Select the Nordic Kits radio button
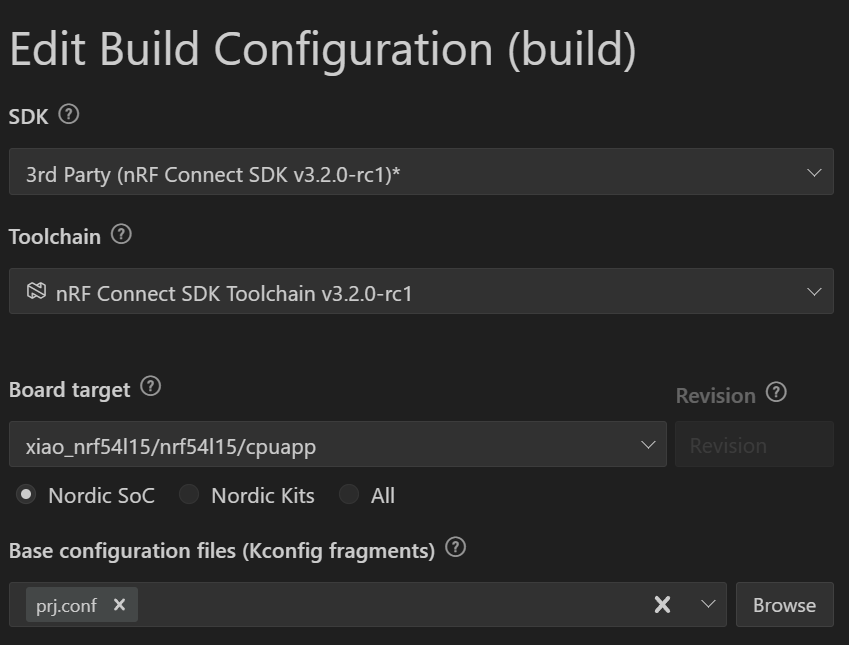The image size is (849, 645). (x=189, y=494)
